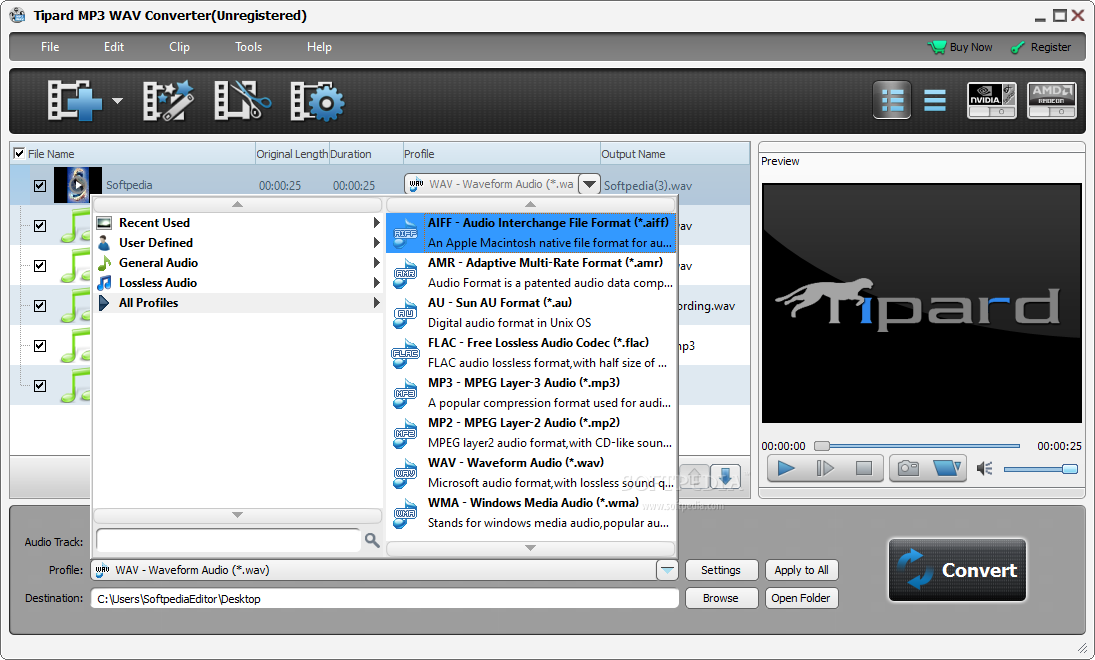Select the MP3 format icon
Image resolution: width=1095 pixels, height=660 pixels.
pos(405,393)
